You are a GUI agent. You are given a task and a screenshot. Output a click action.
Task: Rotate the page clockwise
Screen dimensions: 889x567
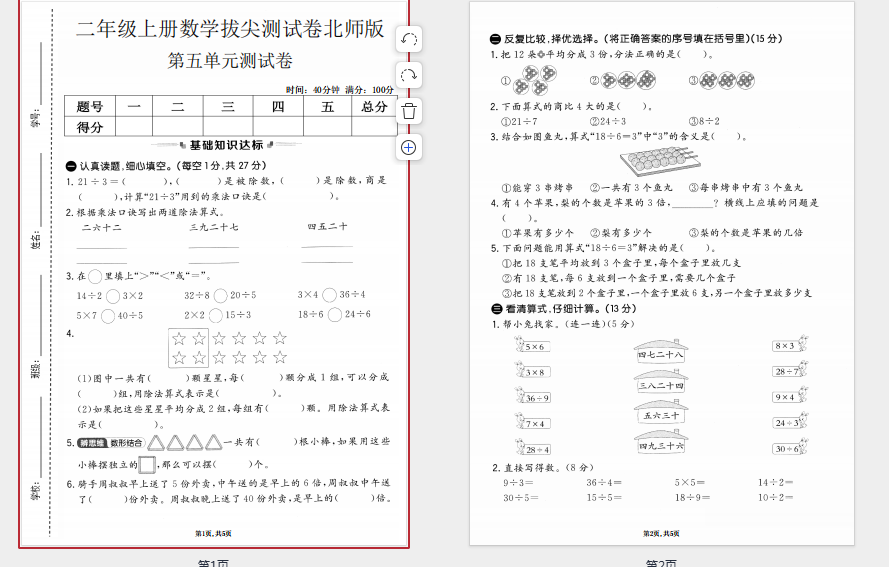point(408,75)
